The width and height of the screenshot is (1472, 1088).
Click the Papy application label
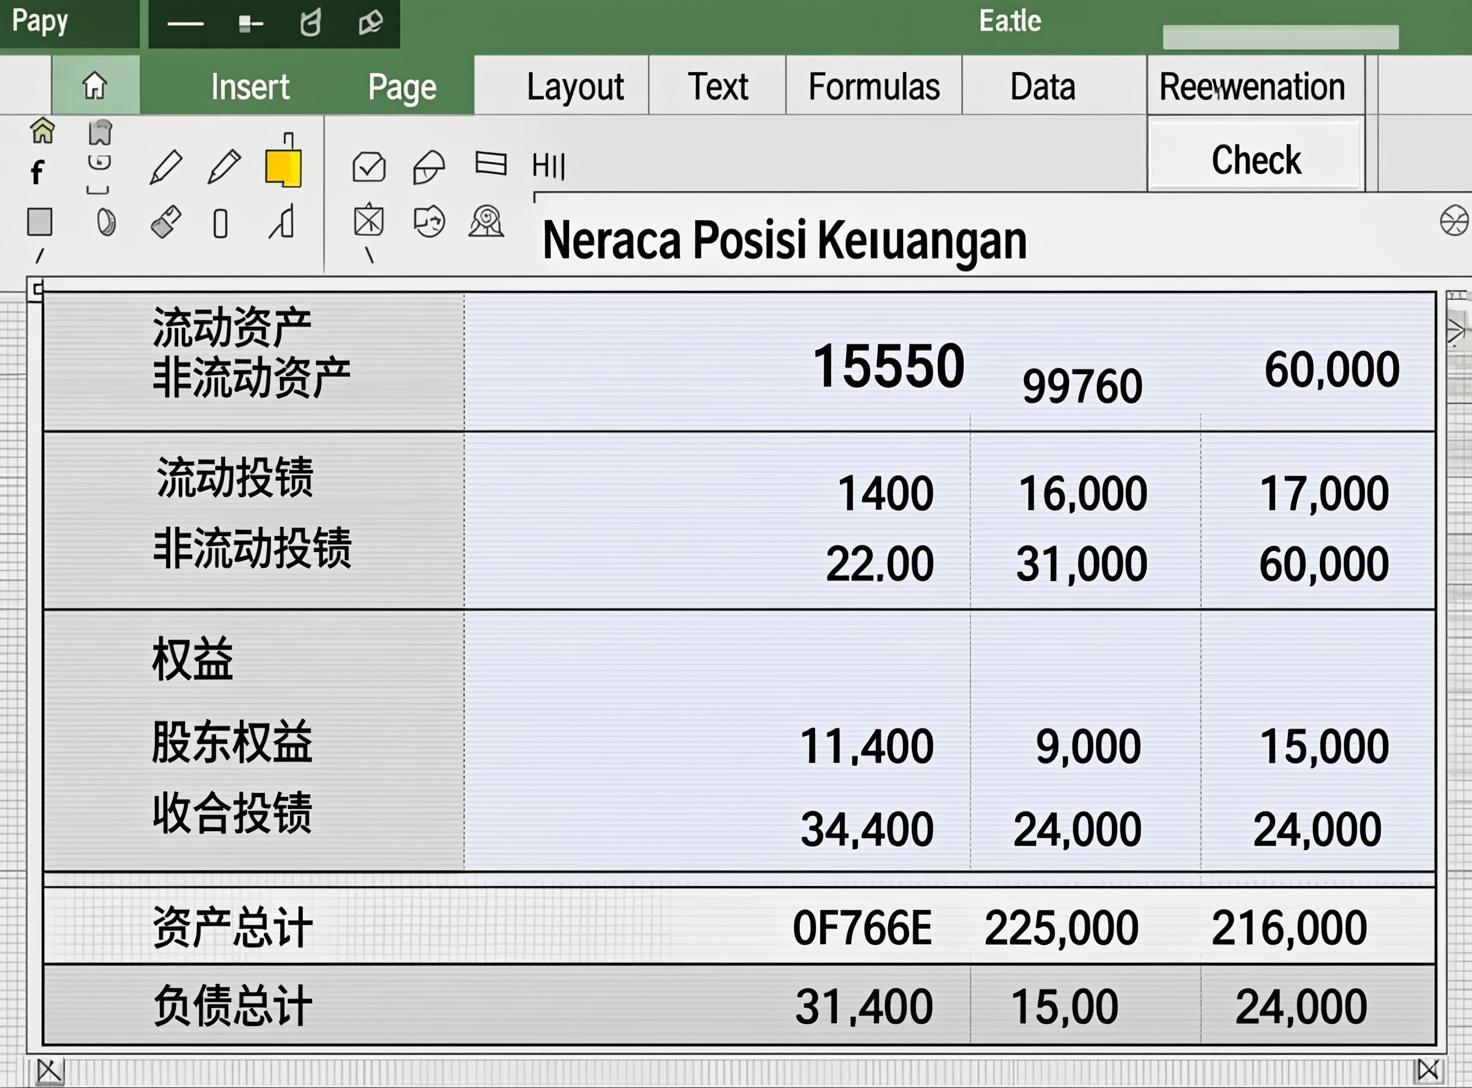(40, 21)
